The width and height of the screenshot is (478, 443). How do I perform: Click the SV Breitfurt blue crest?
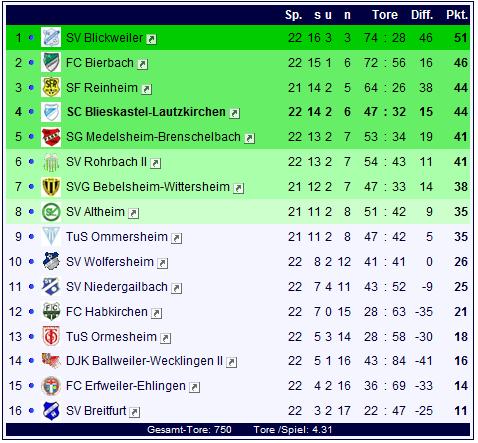click(x=51, y=411)
